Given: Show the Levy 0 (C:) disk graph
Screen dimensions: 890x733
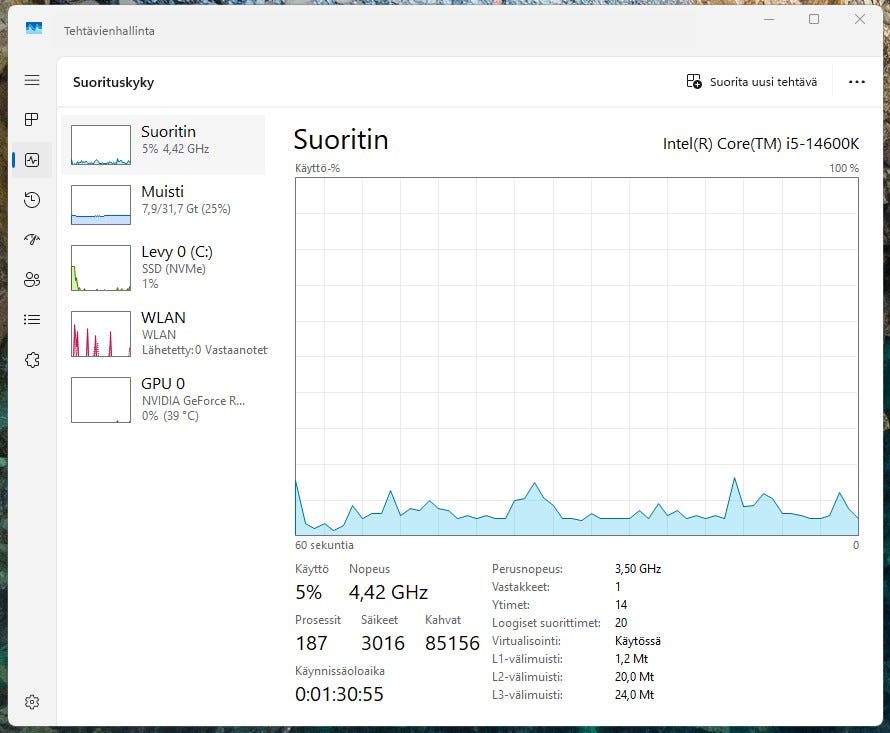Looking at the screenshot, I should click(164, 267).
